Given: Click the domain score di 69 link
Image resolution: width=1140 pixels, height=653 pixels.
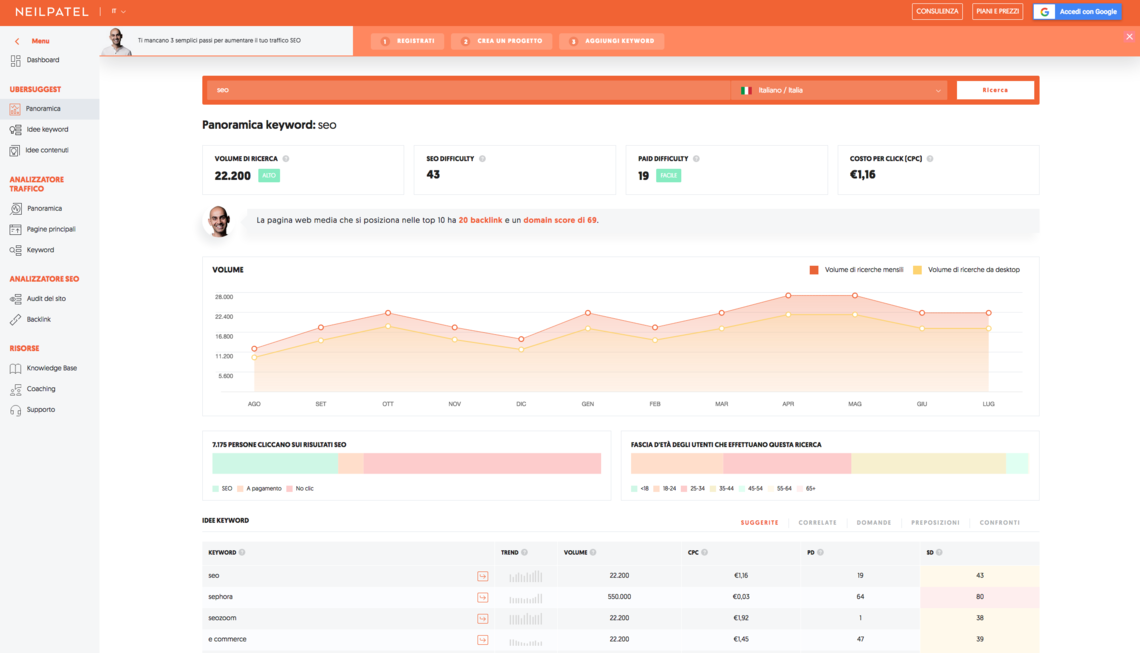Looking at the screenshot, I should pyautogui.click(x=560, y=220).
